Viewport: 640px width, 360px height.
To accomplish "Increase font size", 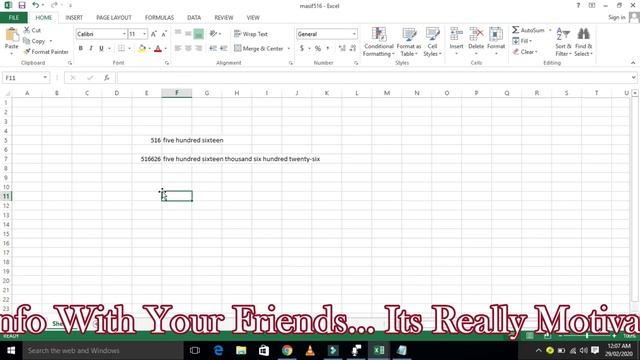I will coord(153,34).
